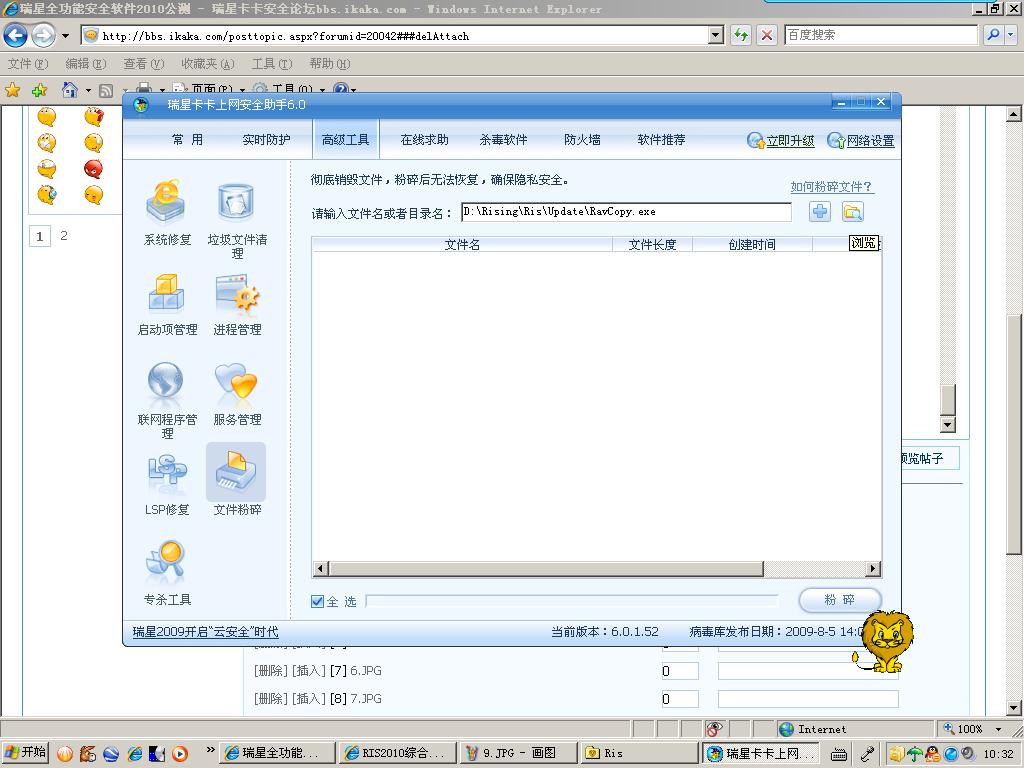Click the [插入] link for 7.JPG
Image resolution: width=1024 pixels, height=768 pixels.
(308, 699)
